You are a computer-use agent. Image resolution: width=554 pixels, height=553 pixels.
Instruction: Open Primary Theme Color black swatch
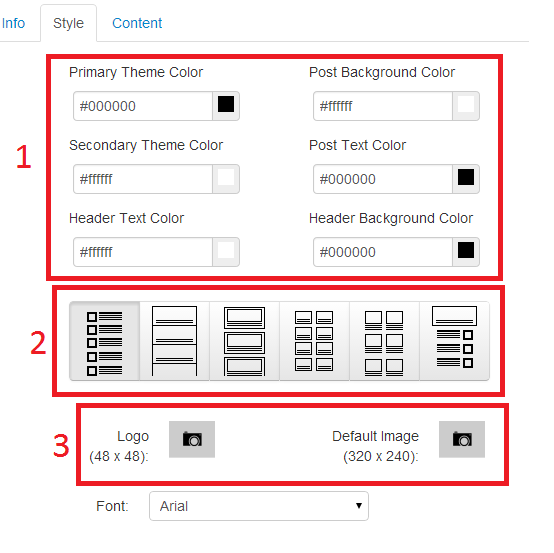click(226, 106)
